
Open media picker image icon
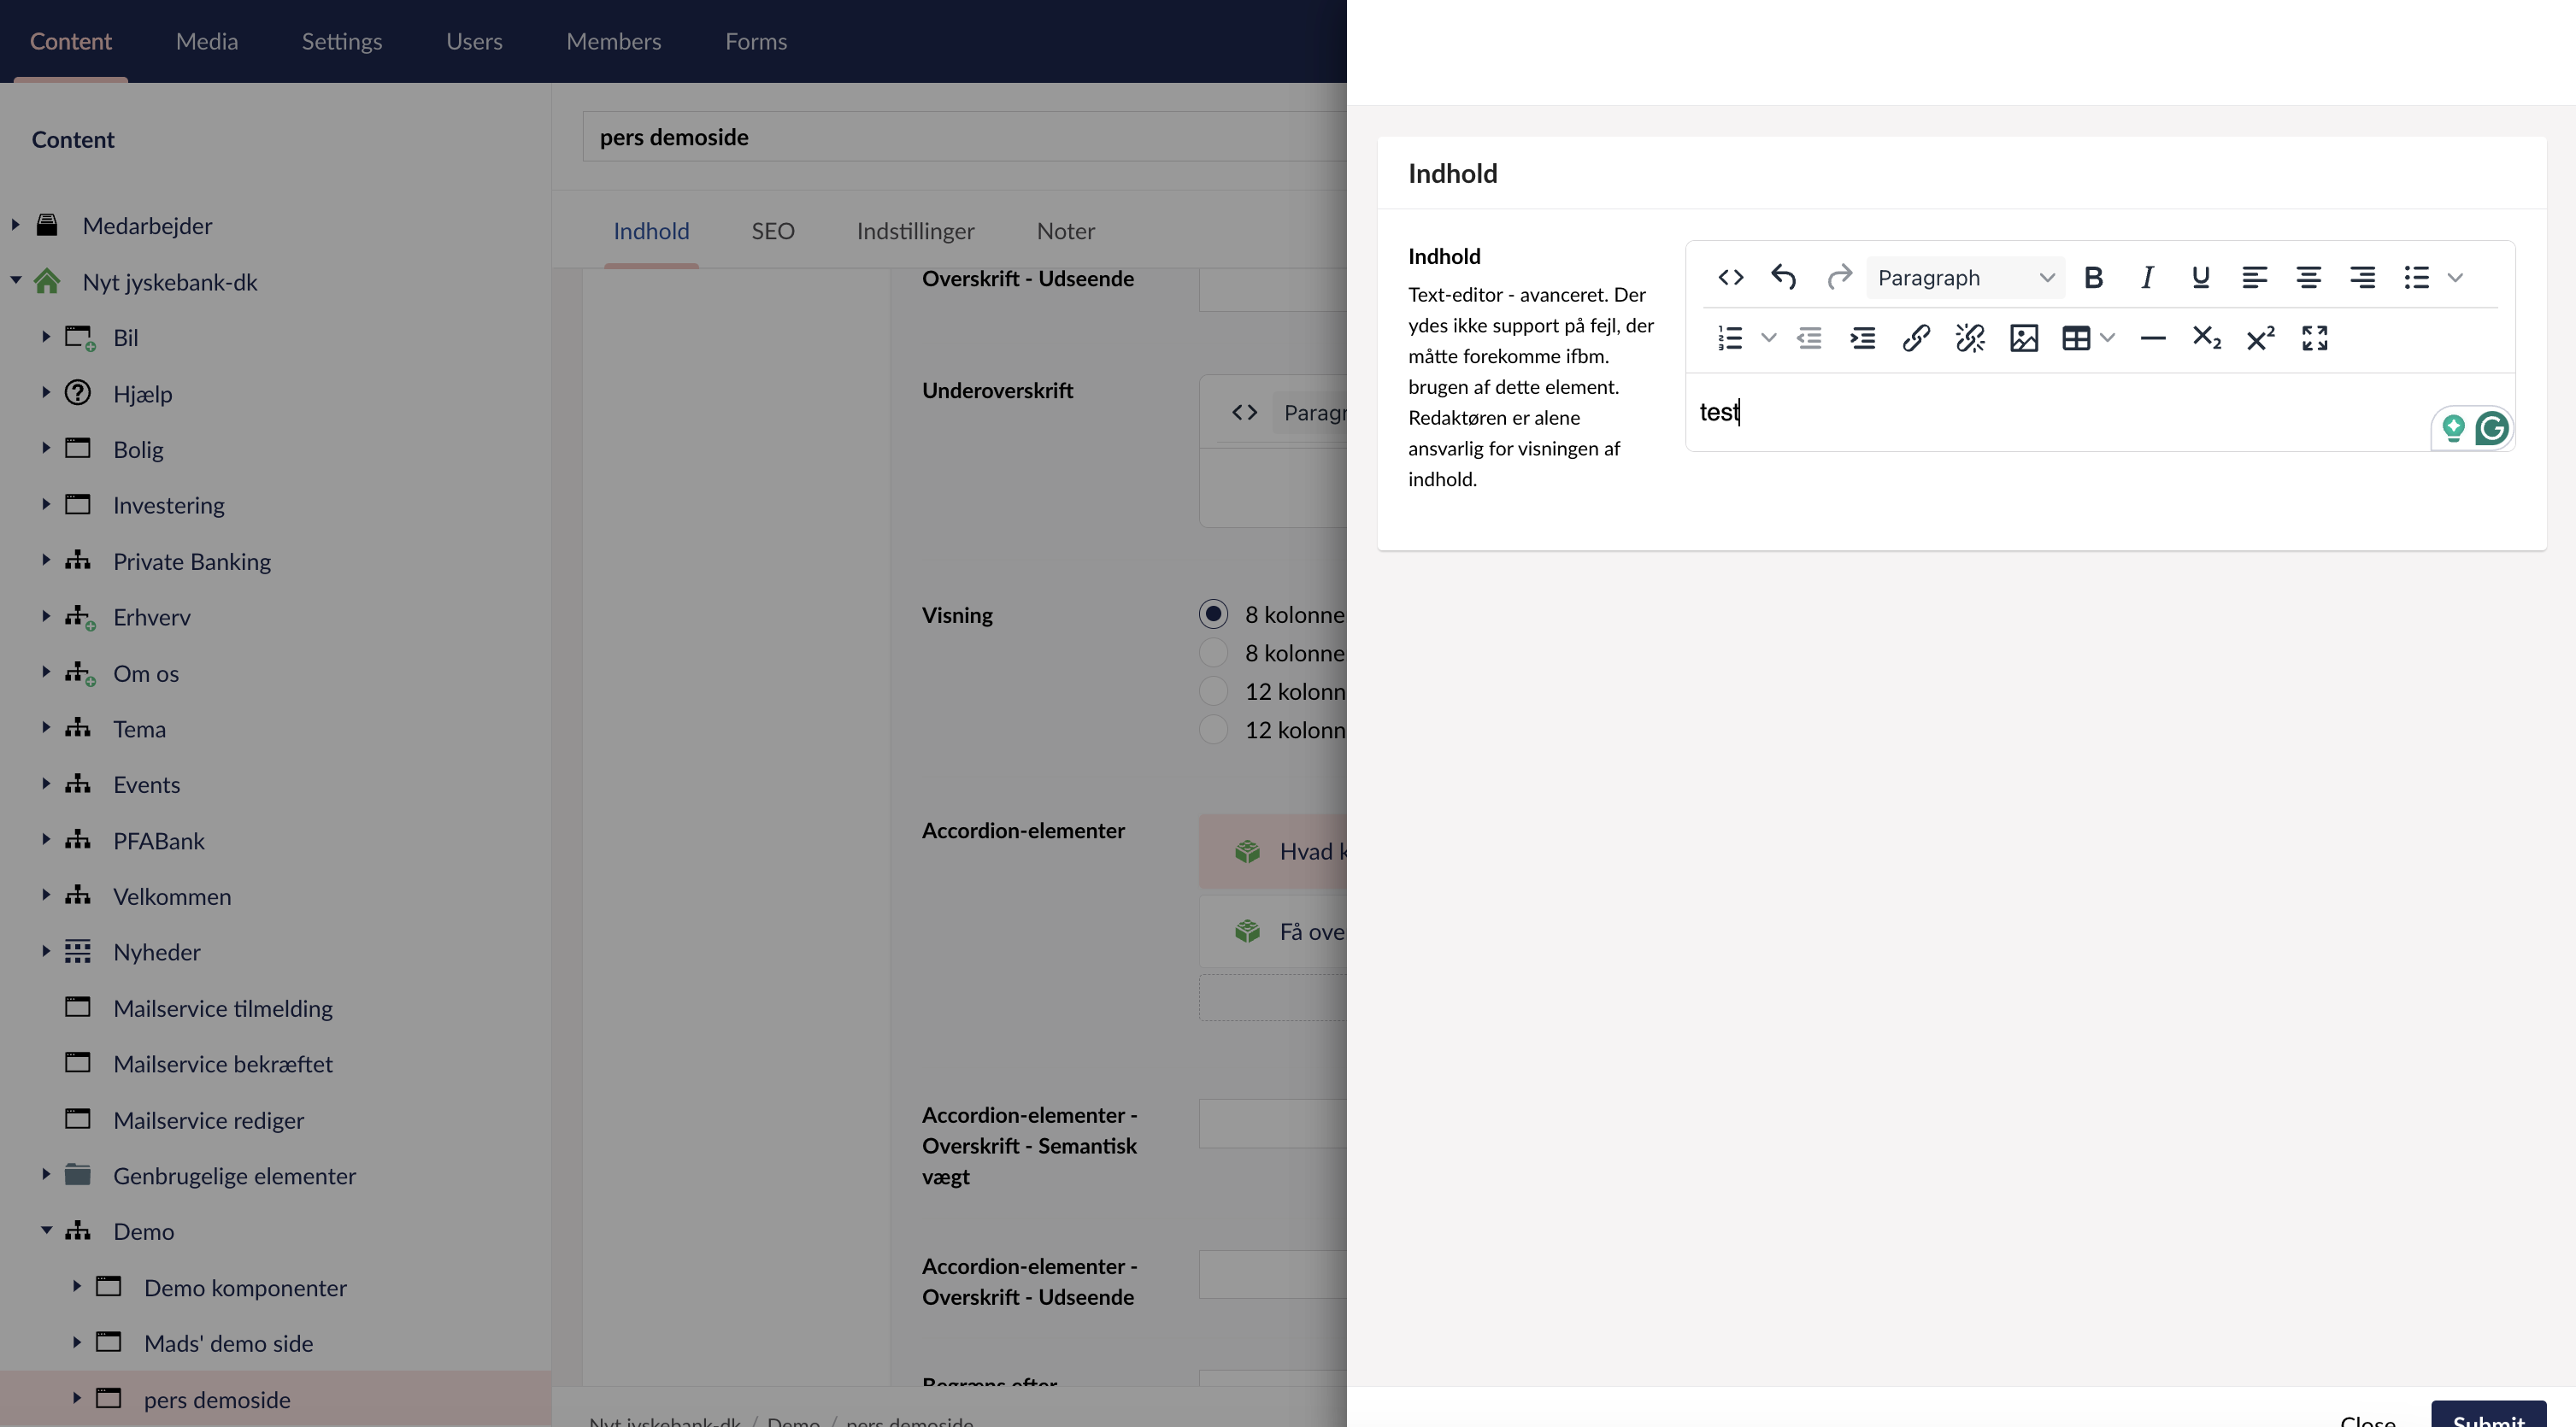[x=2024, y=338]
